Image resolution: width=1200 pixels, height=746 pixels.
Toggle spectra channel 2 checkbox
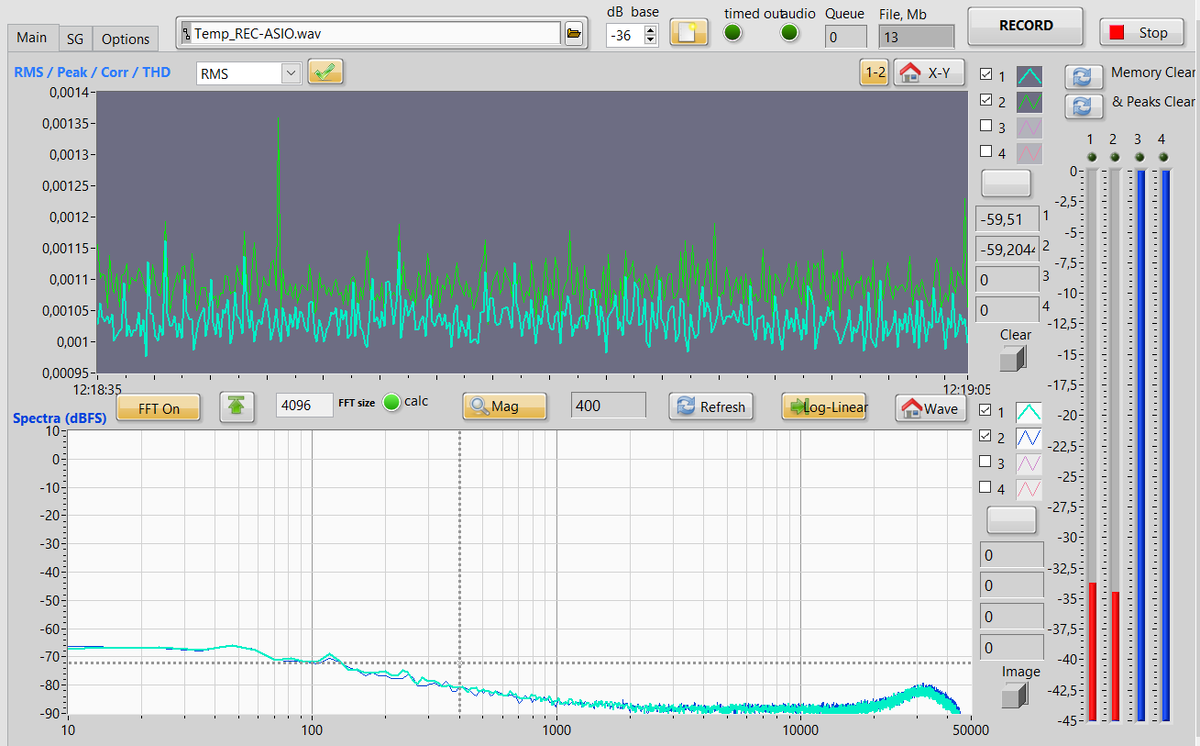(x=987, y=437)
